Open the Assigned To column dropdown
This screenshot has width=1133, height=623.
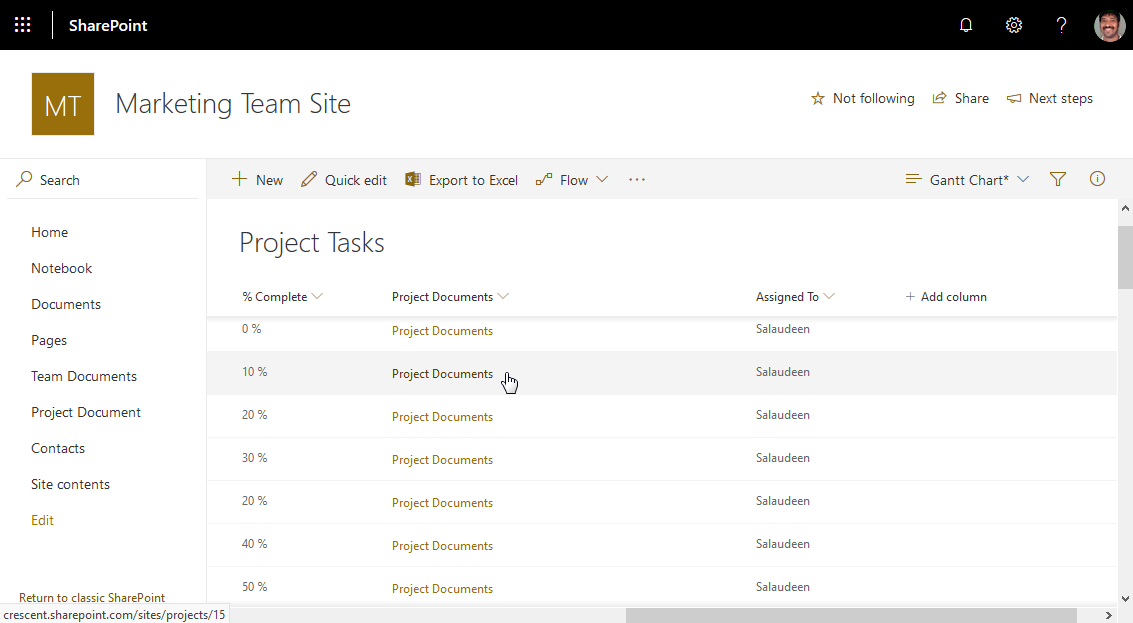tap(831, 296)
